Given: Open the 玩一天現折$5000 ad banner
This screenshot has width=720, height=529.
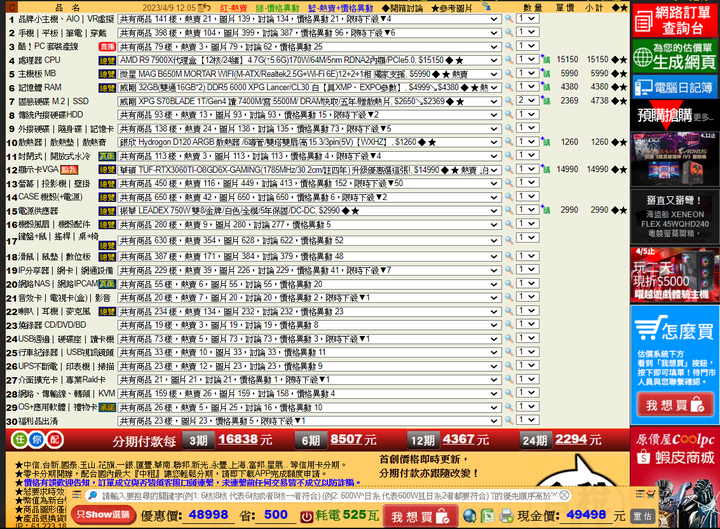Looking at the screenshot, I should click(674, 274).
